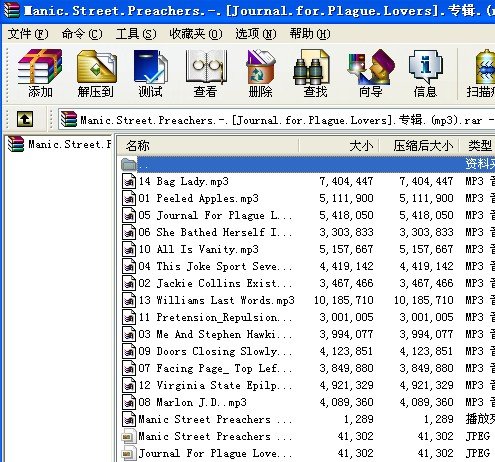Open the 查看 (View) toolbar icon
Image resolution: width=495 pixels, height=462 pixels.
coord(205,73)
